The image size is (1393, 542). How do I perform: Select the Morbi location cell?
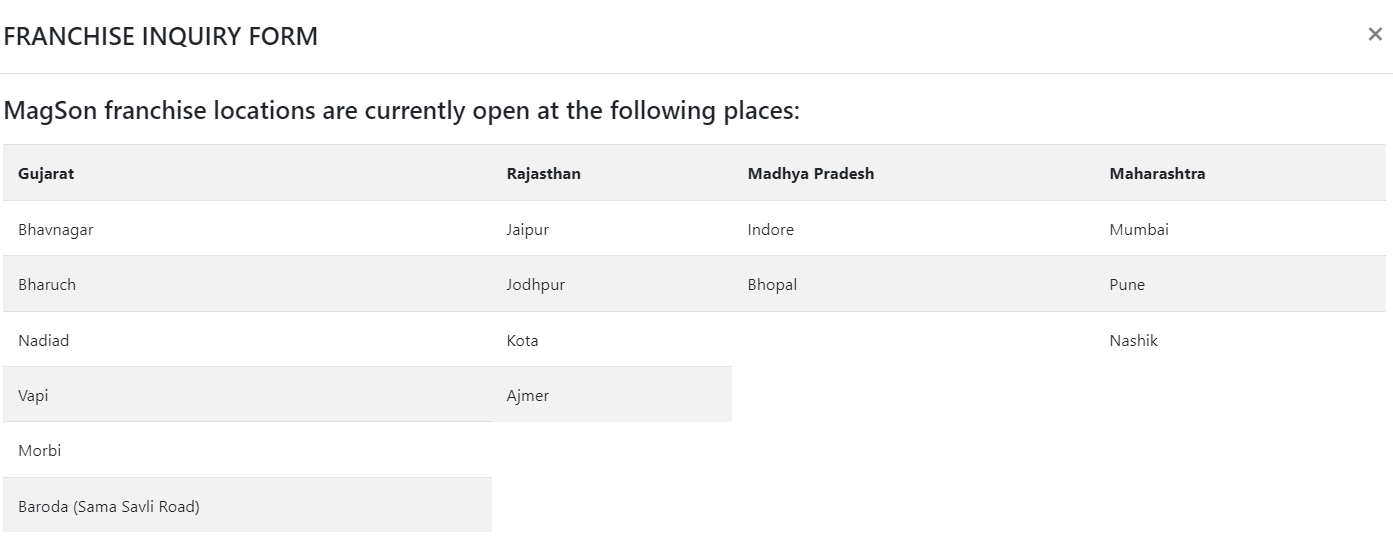point(247,450)
